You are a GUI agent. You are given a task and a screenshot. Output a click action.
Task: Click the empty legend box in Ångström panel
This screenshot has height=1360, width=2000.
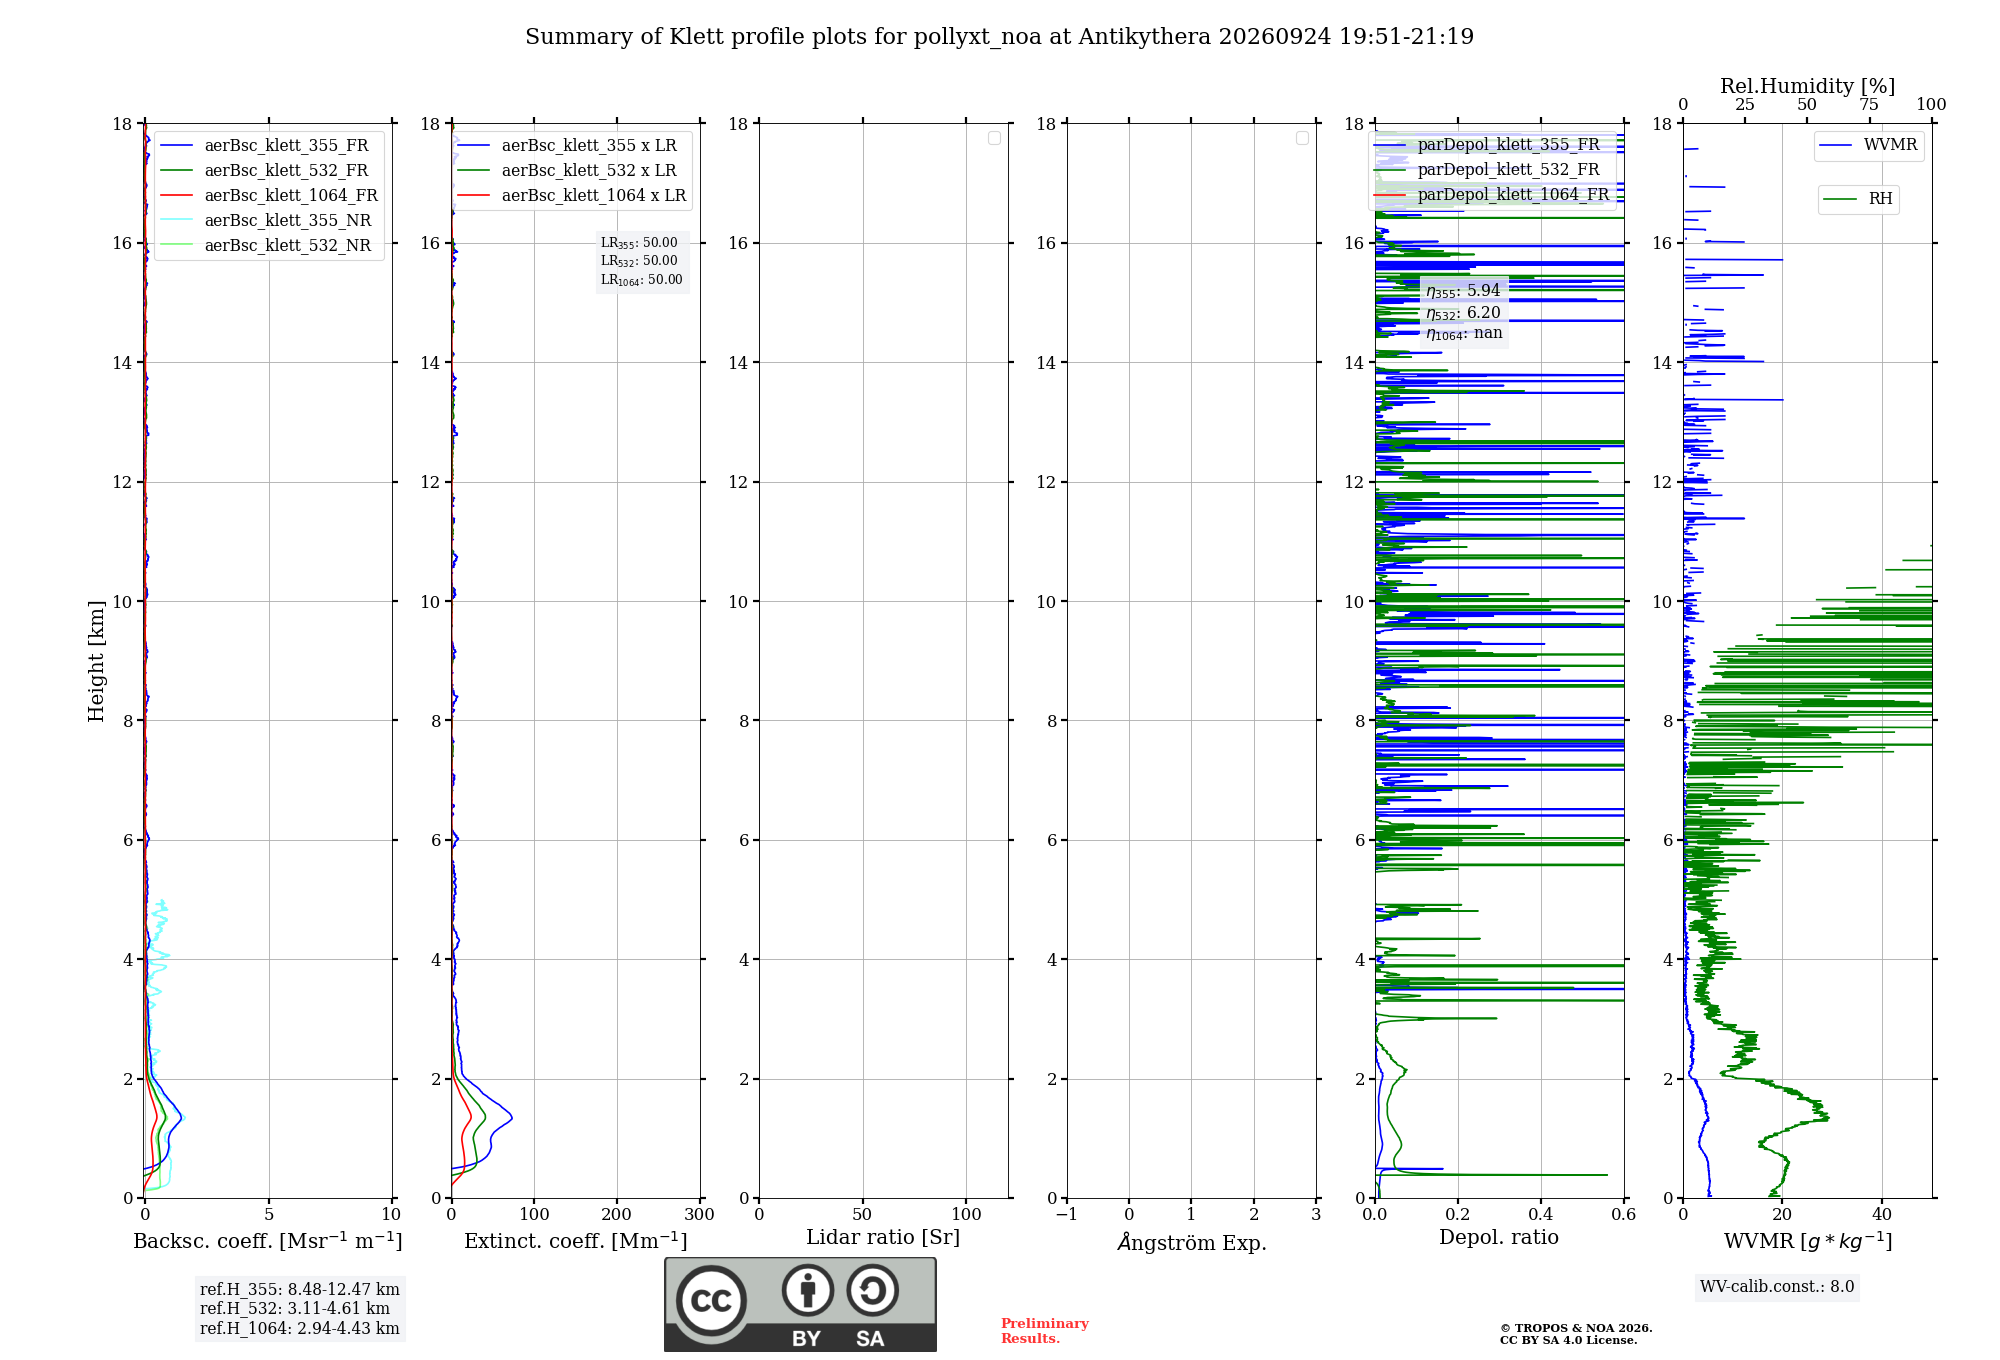[x=1302, y=138]
